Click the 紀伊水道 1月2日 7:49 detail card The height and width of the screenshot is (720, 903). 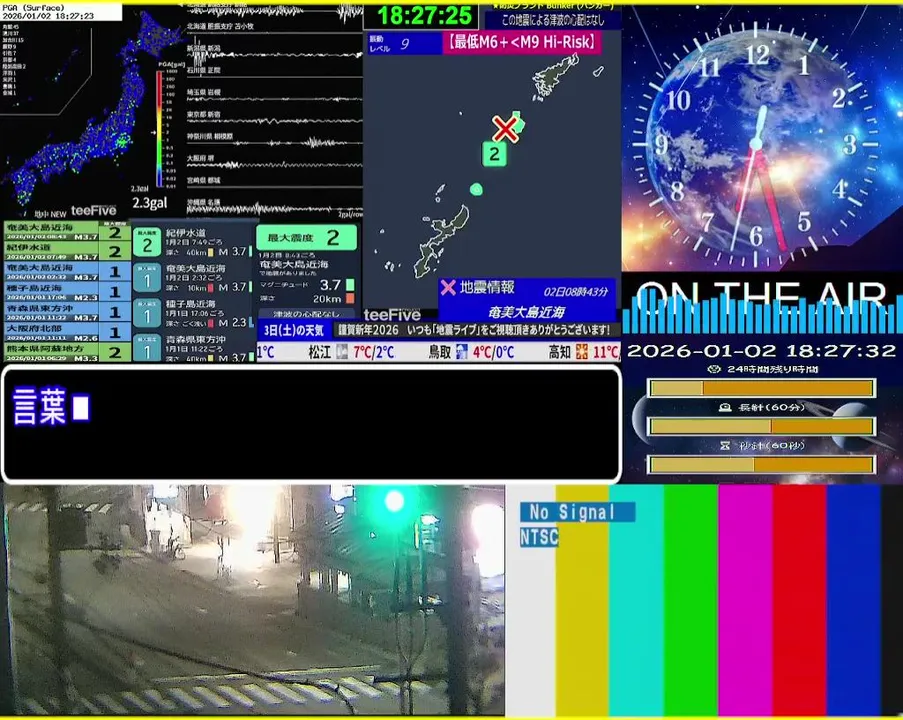194,243
